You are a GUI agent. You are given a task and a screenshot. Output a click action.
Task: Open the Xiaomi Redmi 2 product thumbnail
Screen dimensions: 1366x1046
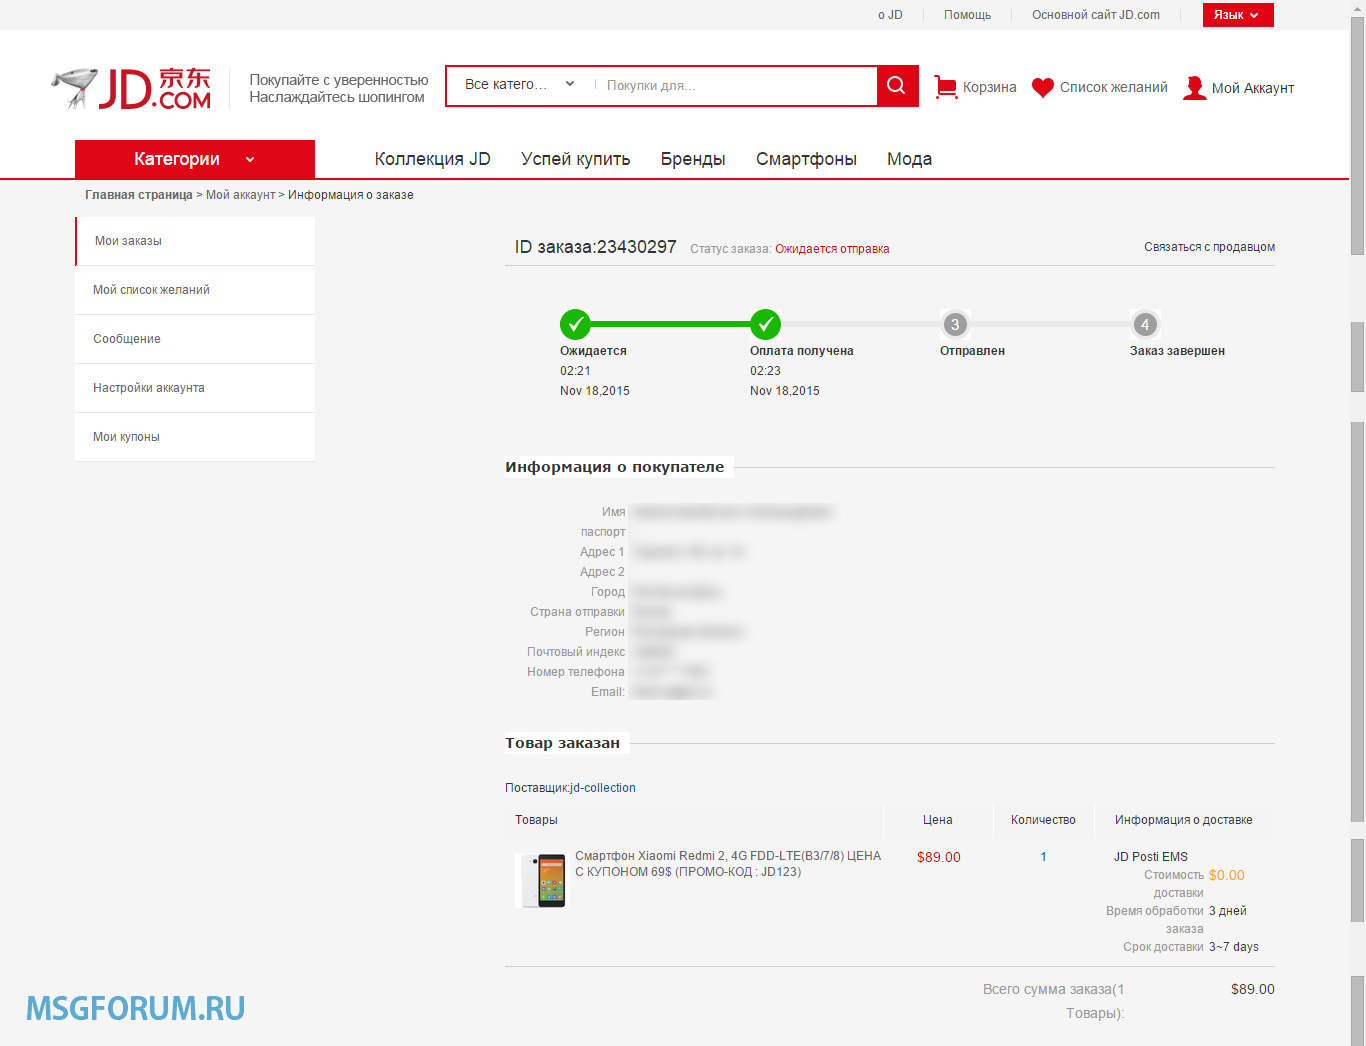541,880
